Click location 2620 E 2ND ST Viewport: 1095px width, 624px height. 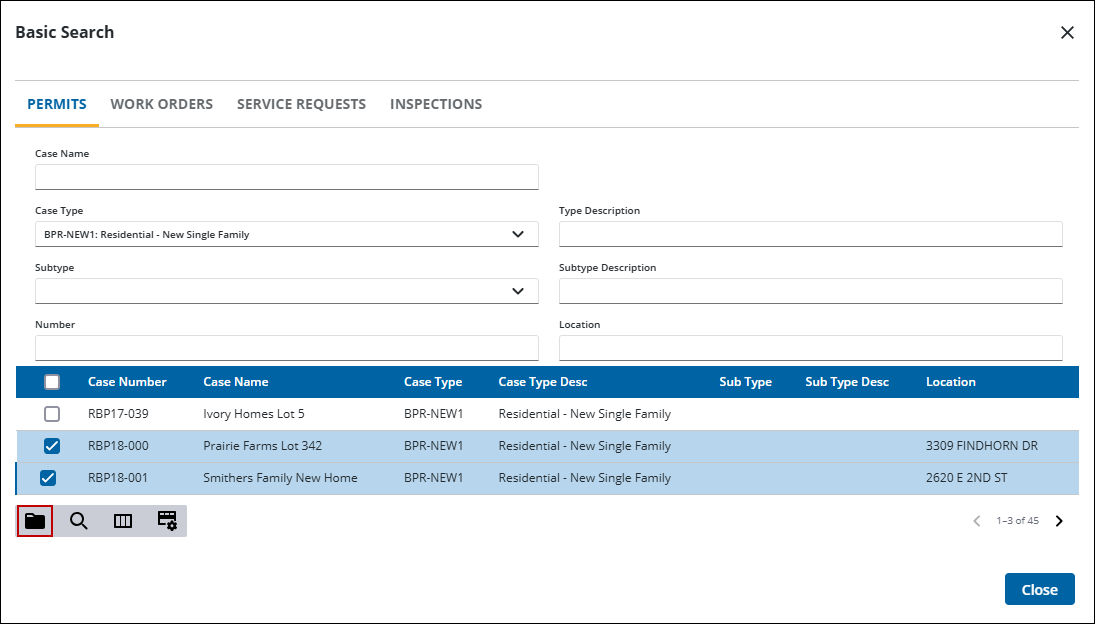[967, 478]
